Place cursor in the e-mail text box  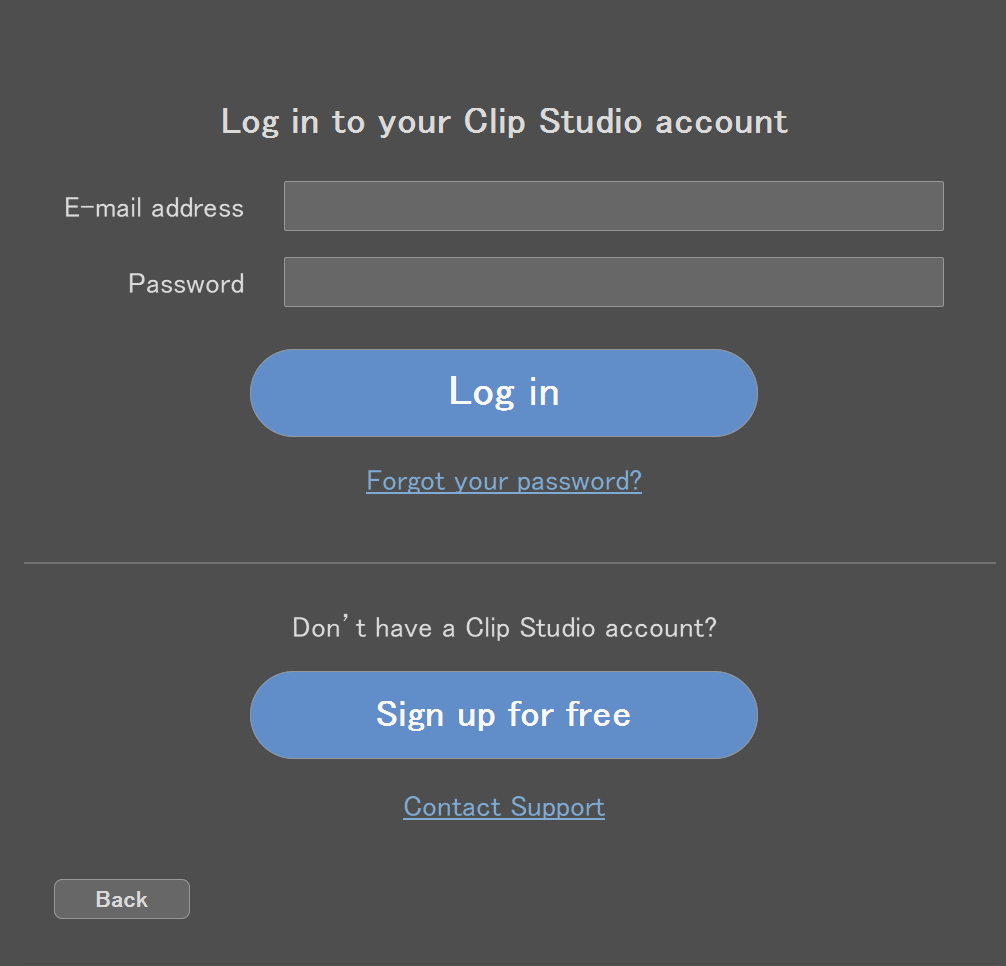[613, 206]
